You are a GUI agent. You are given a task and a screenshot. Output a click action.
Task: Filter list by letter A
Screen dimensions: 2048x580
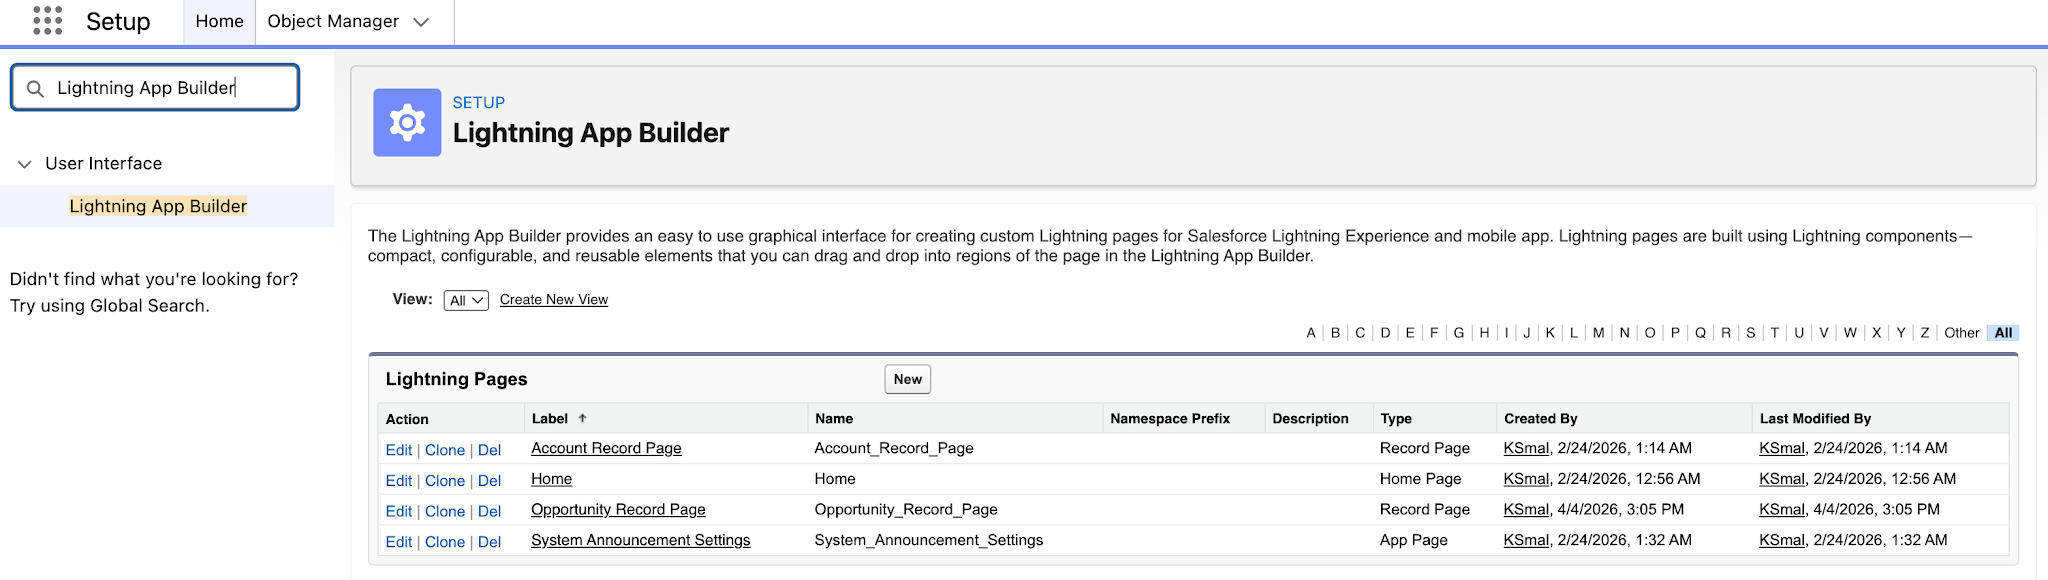[1311, 333]
